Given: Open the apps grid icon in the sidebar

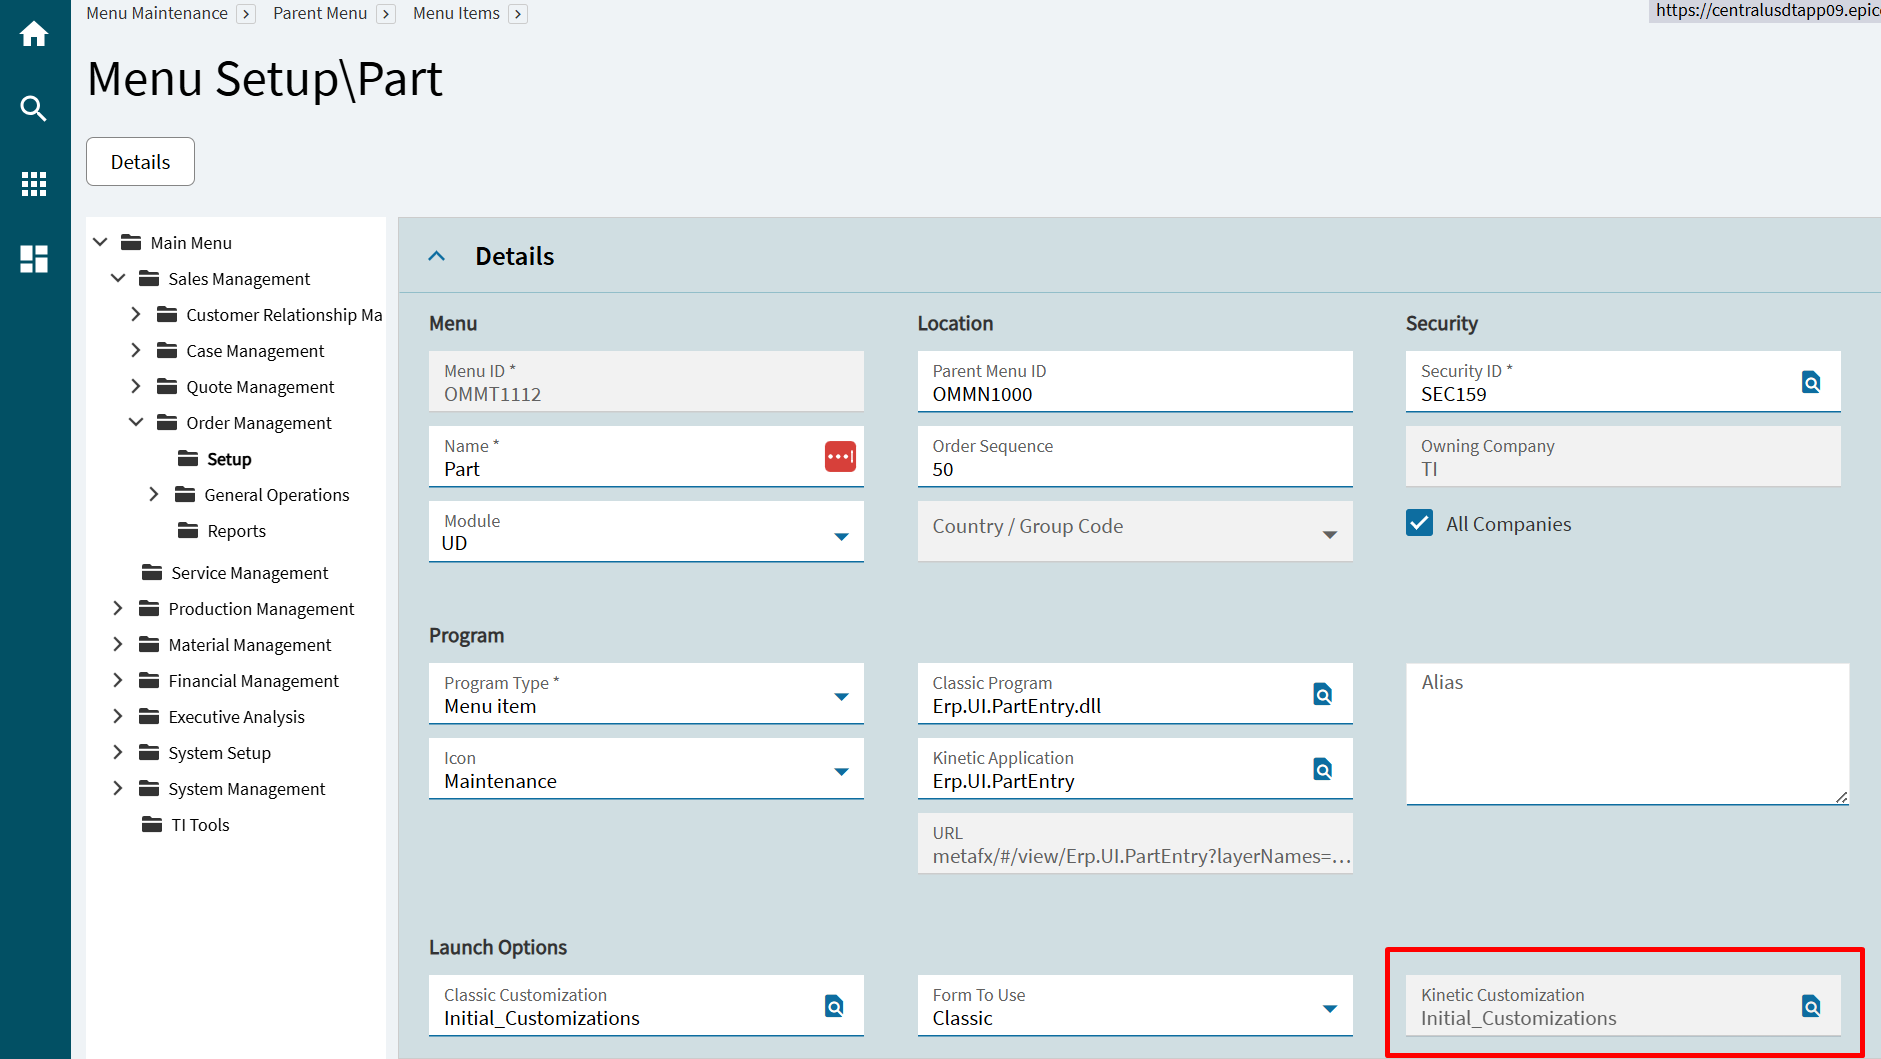Looking at the screenshot, I should 34,184.
